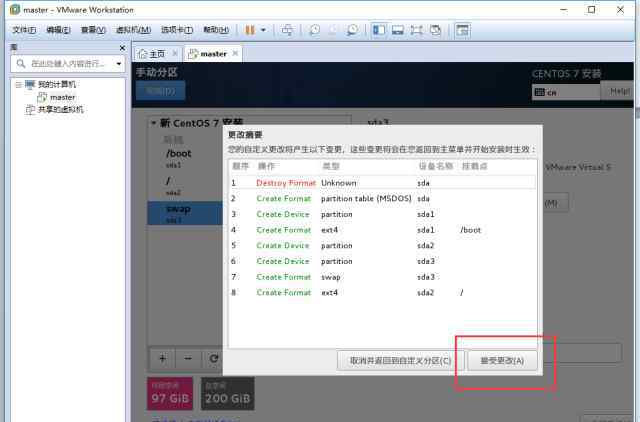640x422 pixels.
Task: Click the 完成(D) done button
Action: (160, 91)
